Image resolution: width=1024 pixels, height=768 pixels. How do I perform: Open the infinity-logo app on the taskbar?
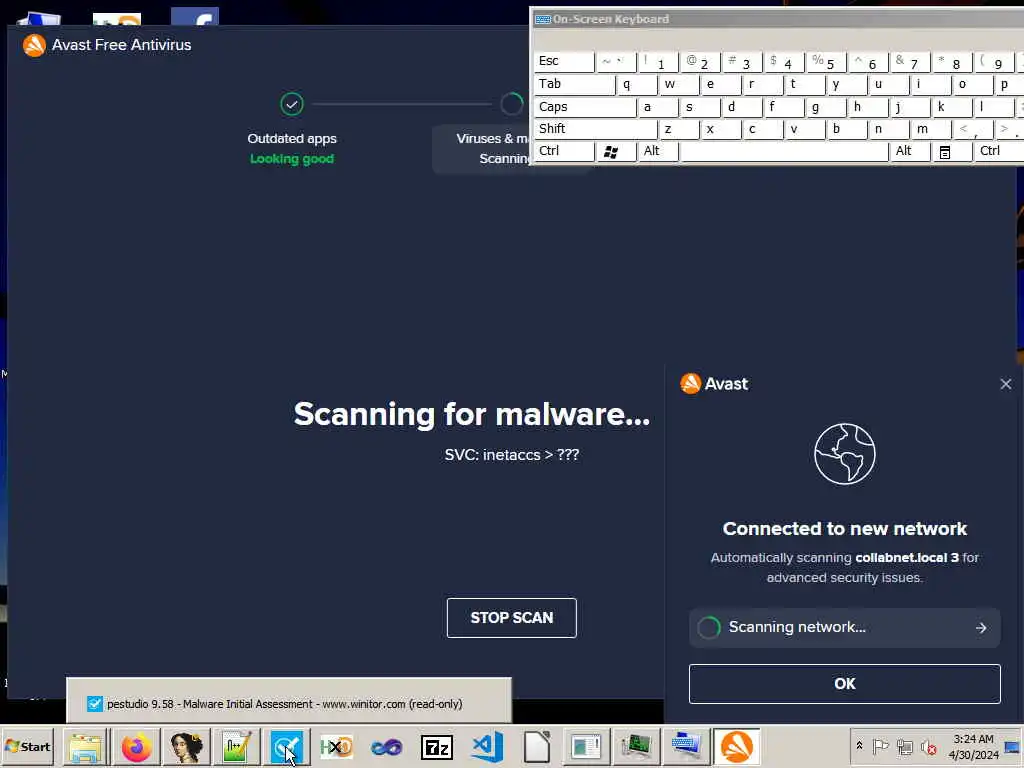tap(387, 746)
